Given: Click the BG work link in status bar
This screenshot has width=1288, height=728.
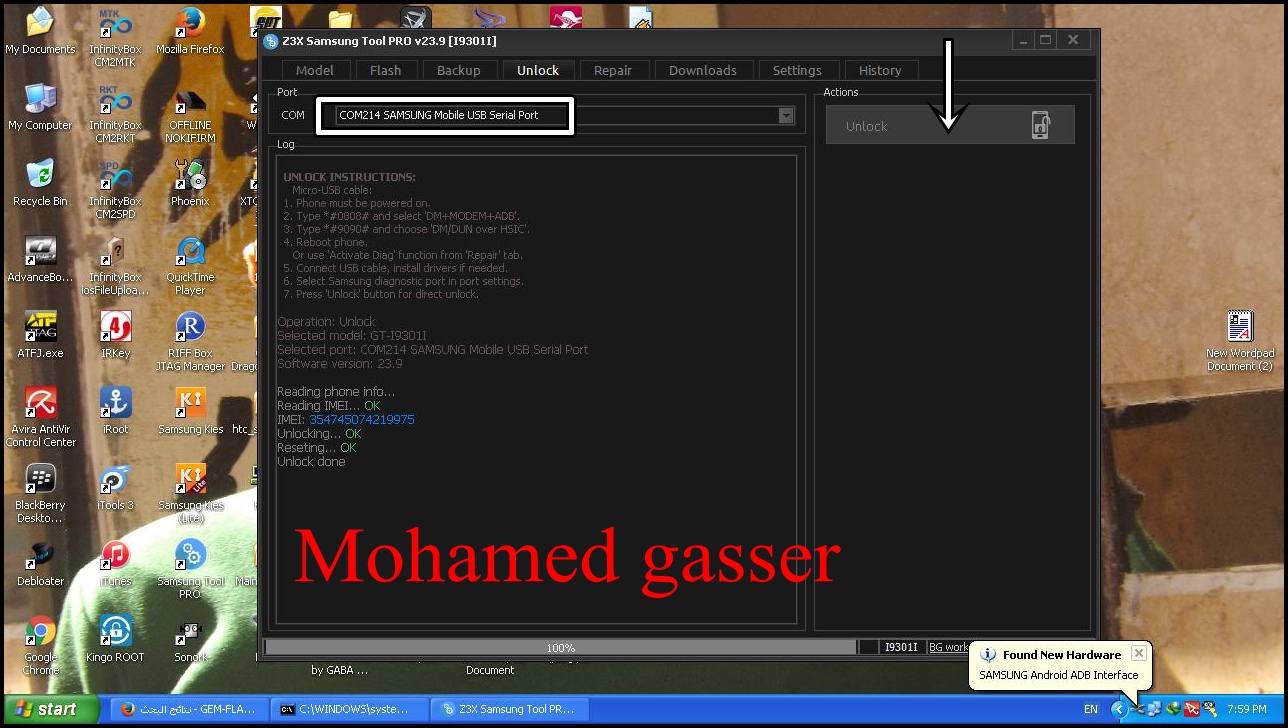Looking at the screenshot, I should (x=949, y=647).
